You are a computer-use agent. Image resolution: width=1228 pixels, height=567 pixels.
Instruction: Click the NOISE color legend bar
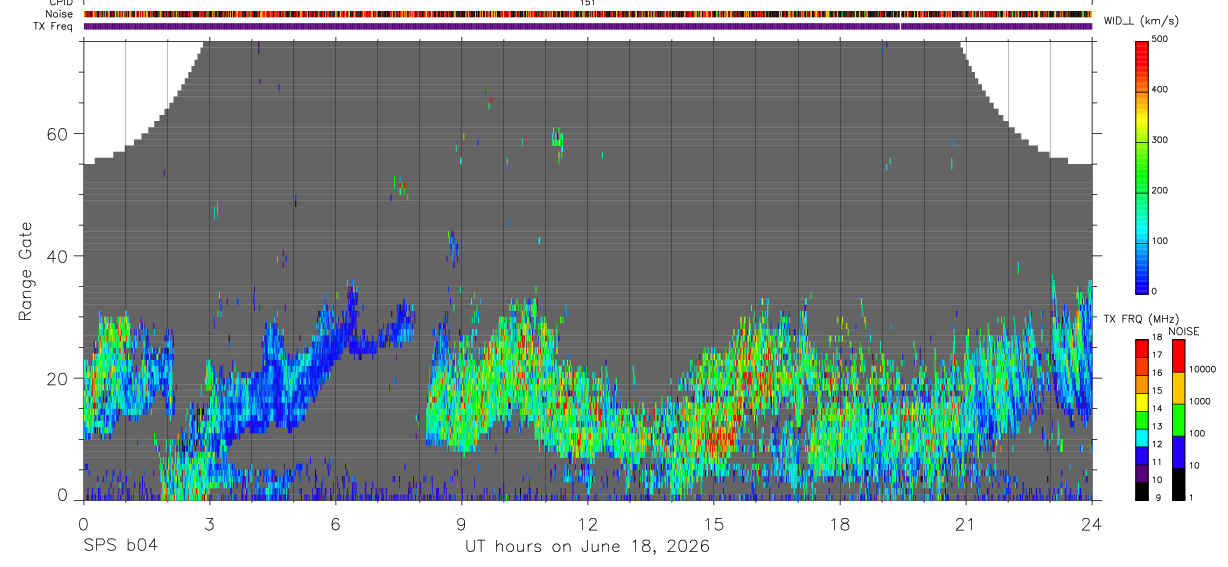pos(1178,419)
